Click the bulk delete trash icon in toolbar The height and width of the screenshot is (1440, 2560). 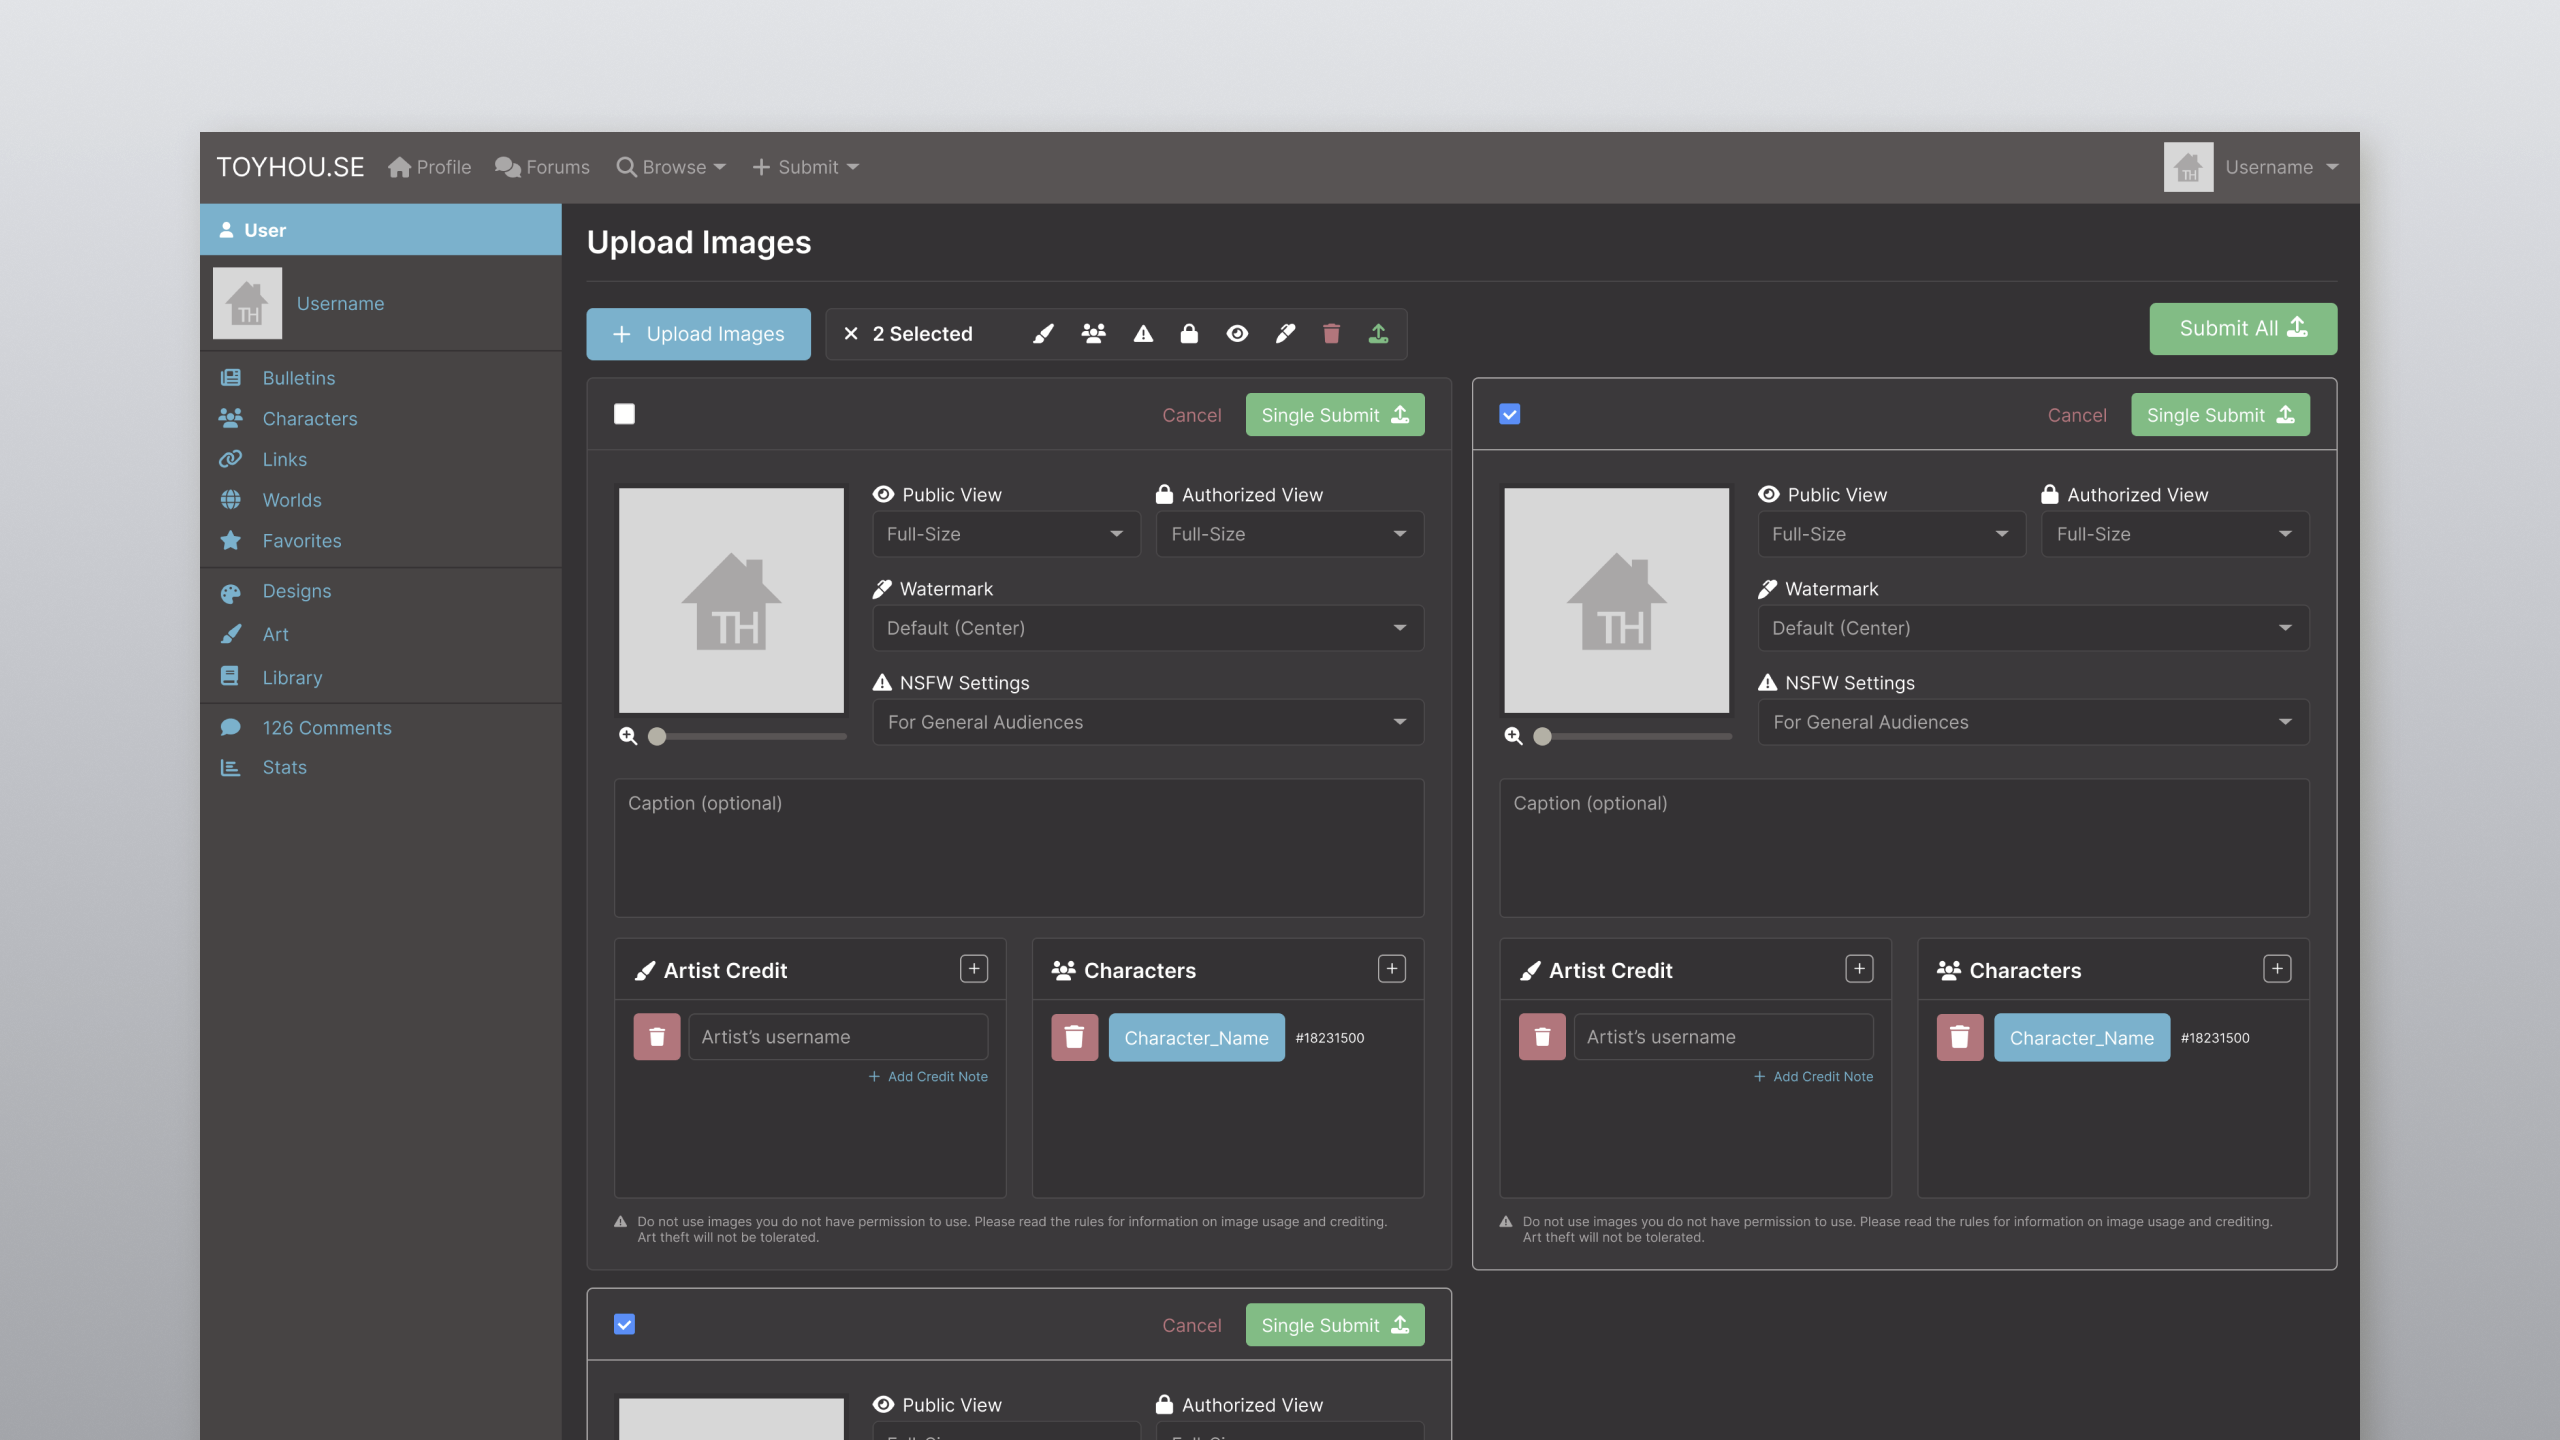click(x=1331, y=334)
